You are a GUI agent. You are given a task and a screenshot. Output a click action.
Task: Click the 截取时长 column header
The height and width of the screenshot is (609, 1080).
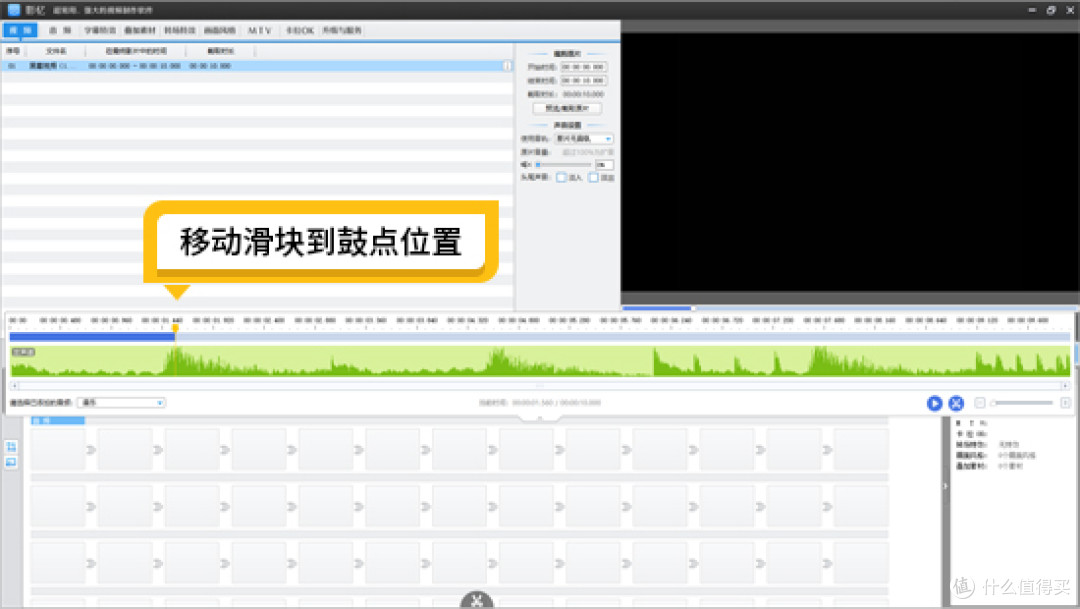(x=220, y=51)
